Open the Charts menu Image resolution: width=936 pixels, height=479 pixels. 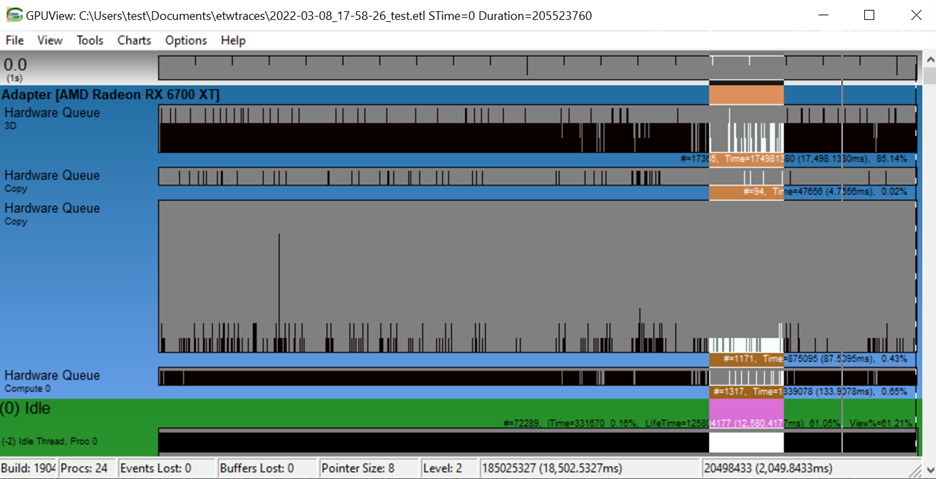pos(134,40)
